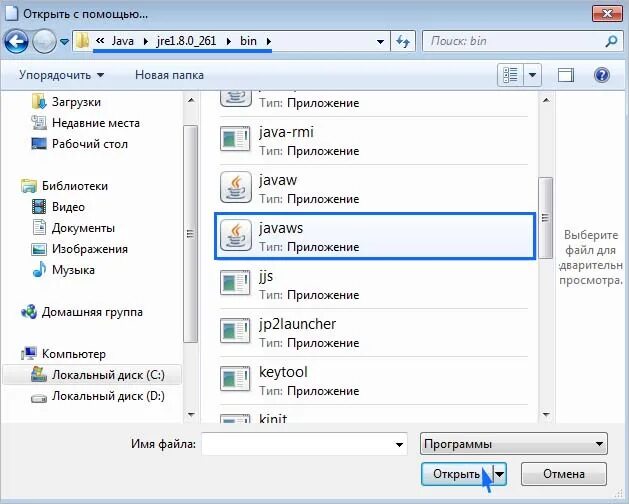This screenshot has width=629, height=504.
Task: Click the magnifier search icon
Action: [x=611, y=41]
